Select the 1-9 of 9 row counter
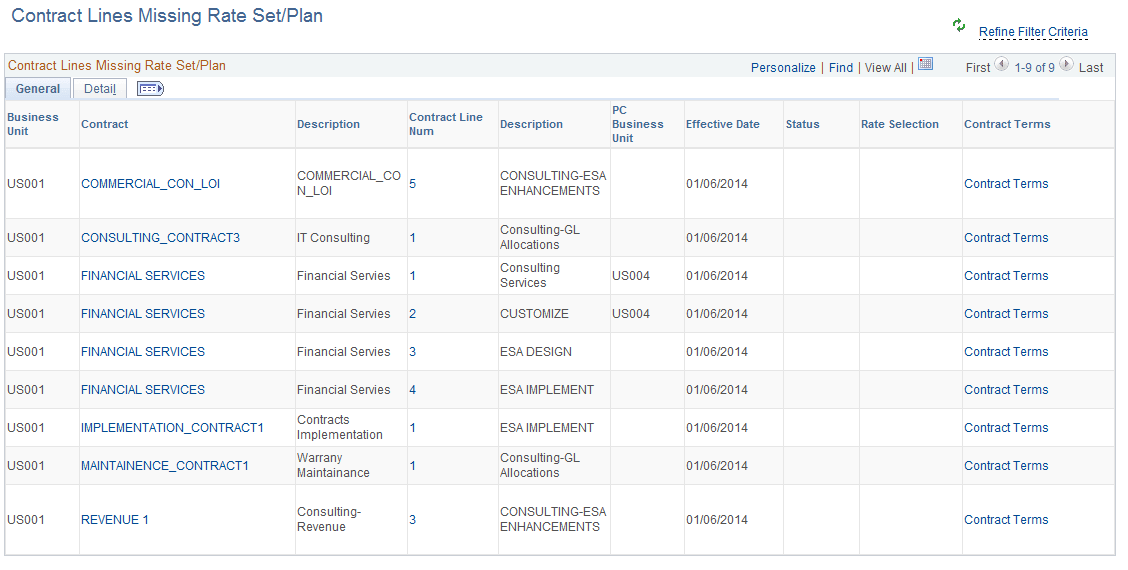Screen dimensions: 1128x570 click(1034, 68)
